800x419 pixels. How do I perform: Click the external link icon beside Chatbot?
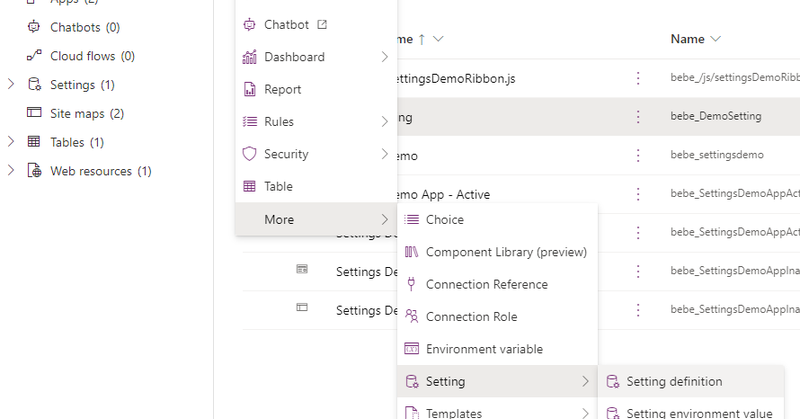pyautogui.click(x=322, y=24)
